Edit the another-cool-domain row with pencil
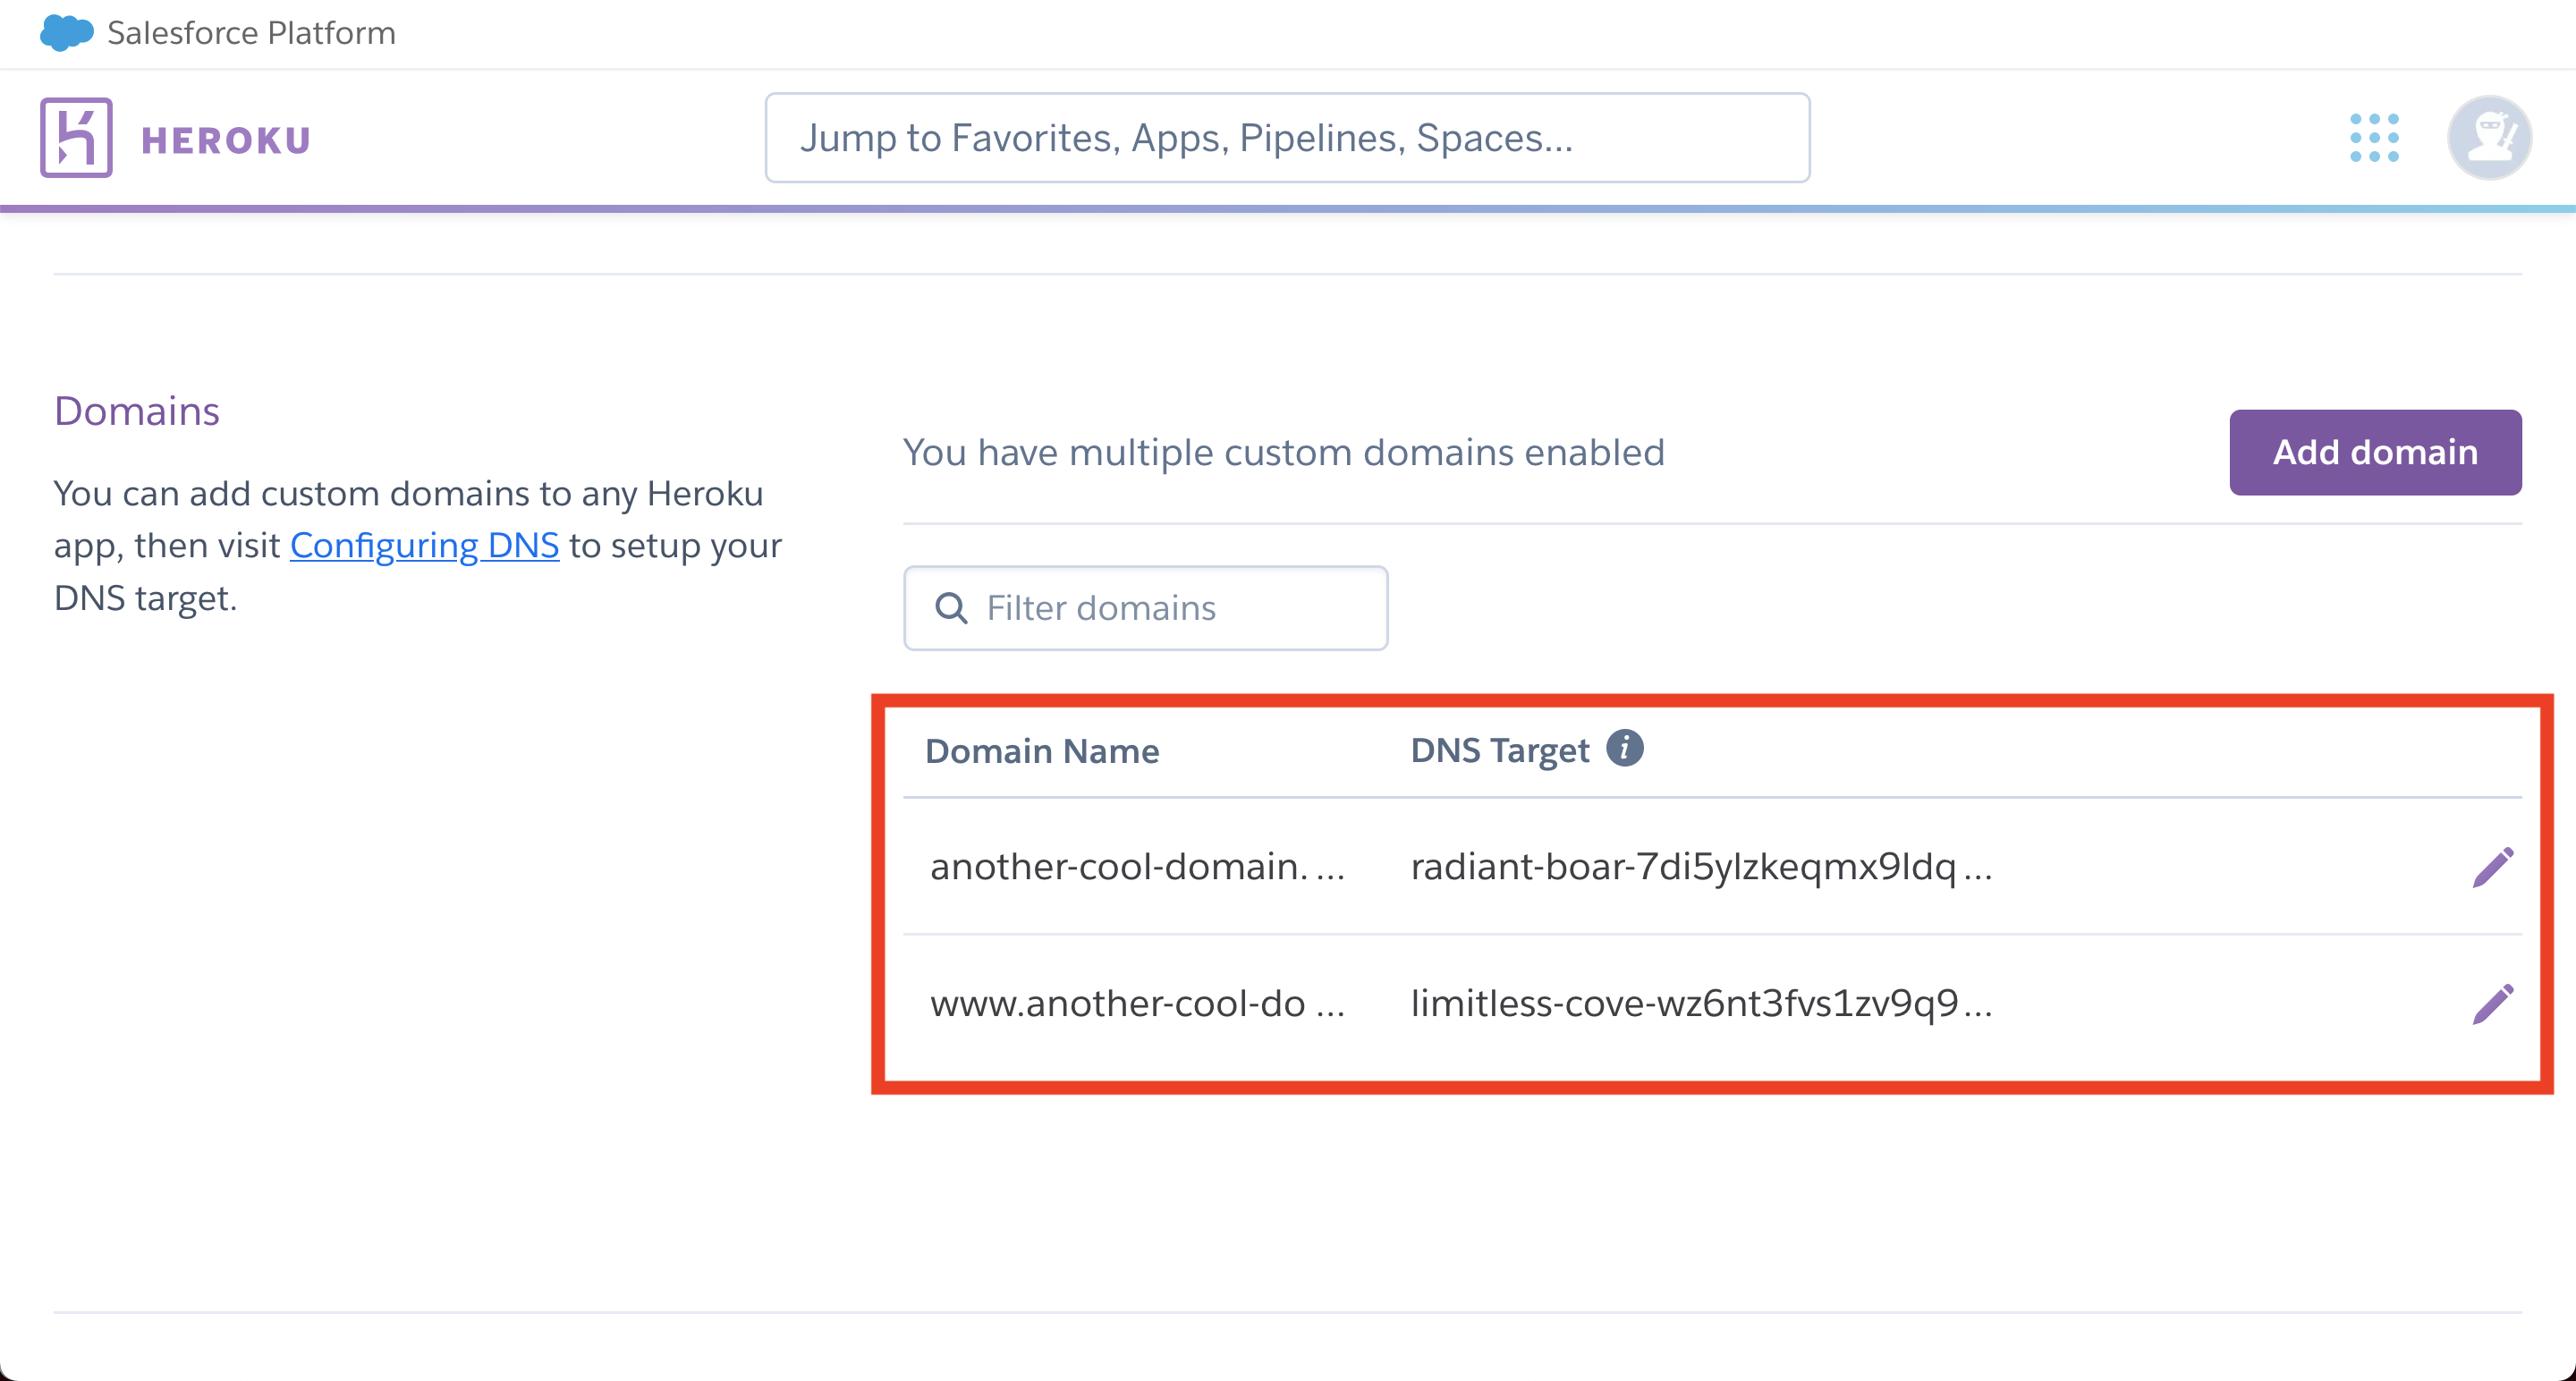This screenshot has height=1381, width=2576. point(2493,867)
